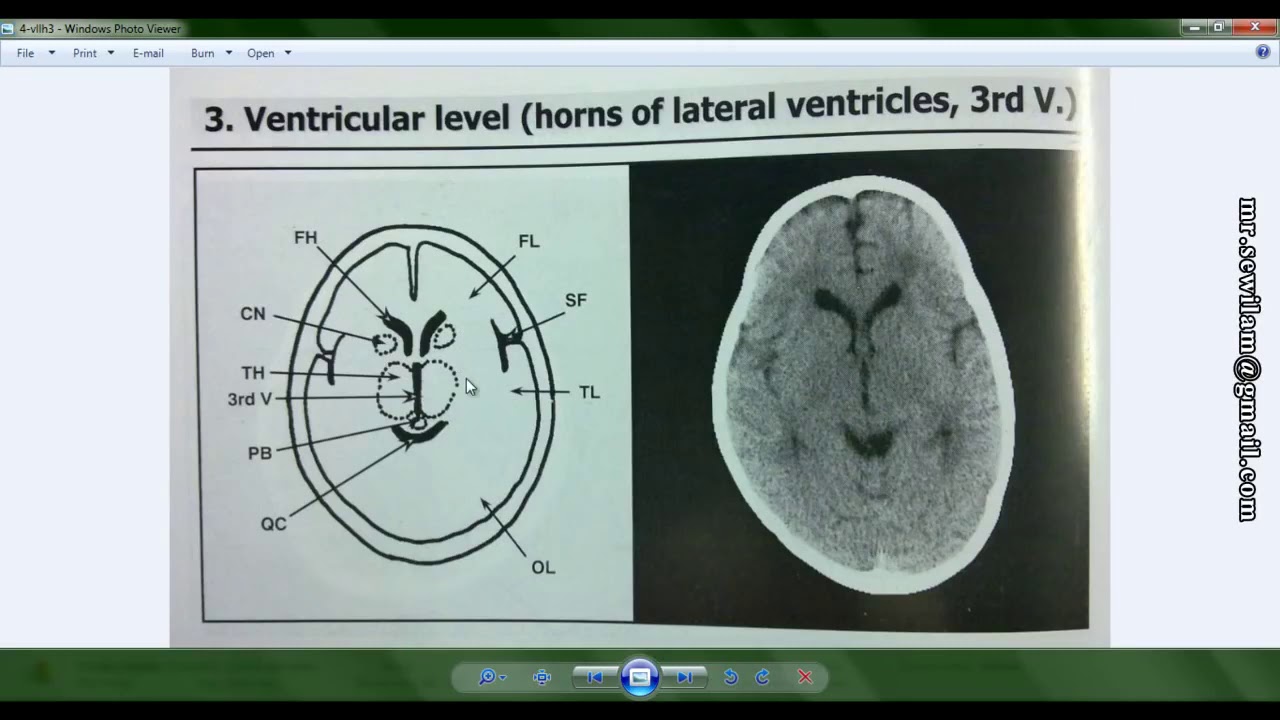Click the 'SF' label in the diagram

(575, 300)
